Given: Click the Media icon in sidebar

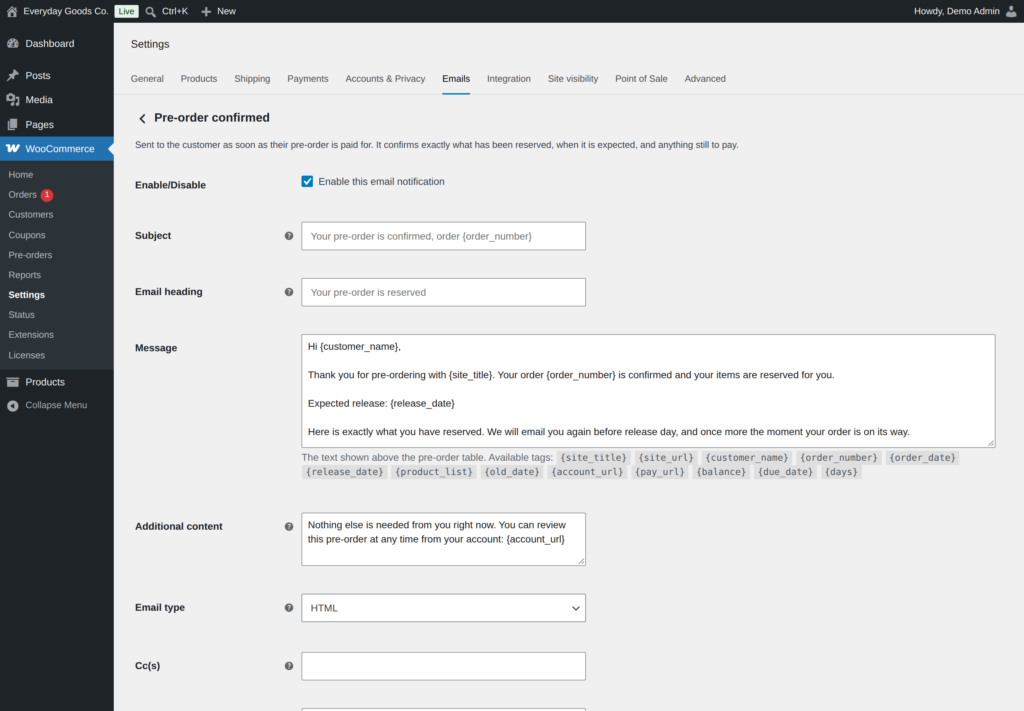Looking at the screenshot, I should point(13,100).
